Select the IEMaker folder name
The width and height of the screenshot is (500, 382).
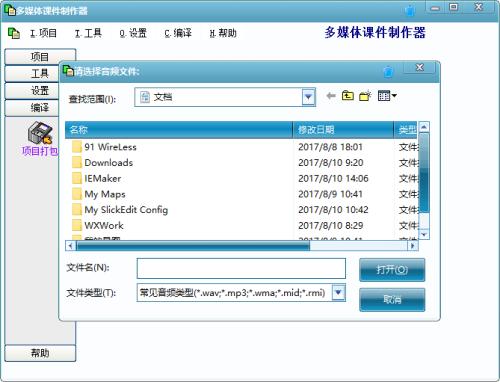click(x=103, y=178)
